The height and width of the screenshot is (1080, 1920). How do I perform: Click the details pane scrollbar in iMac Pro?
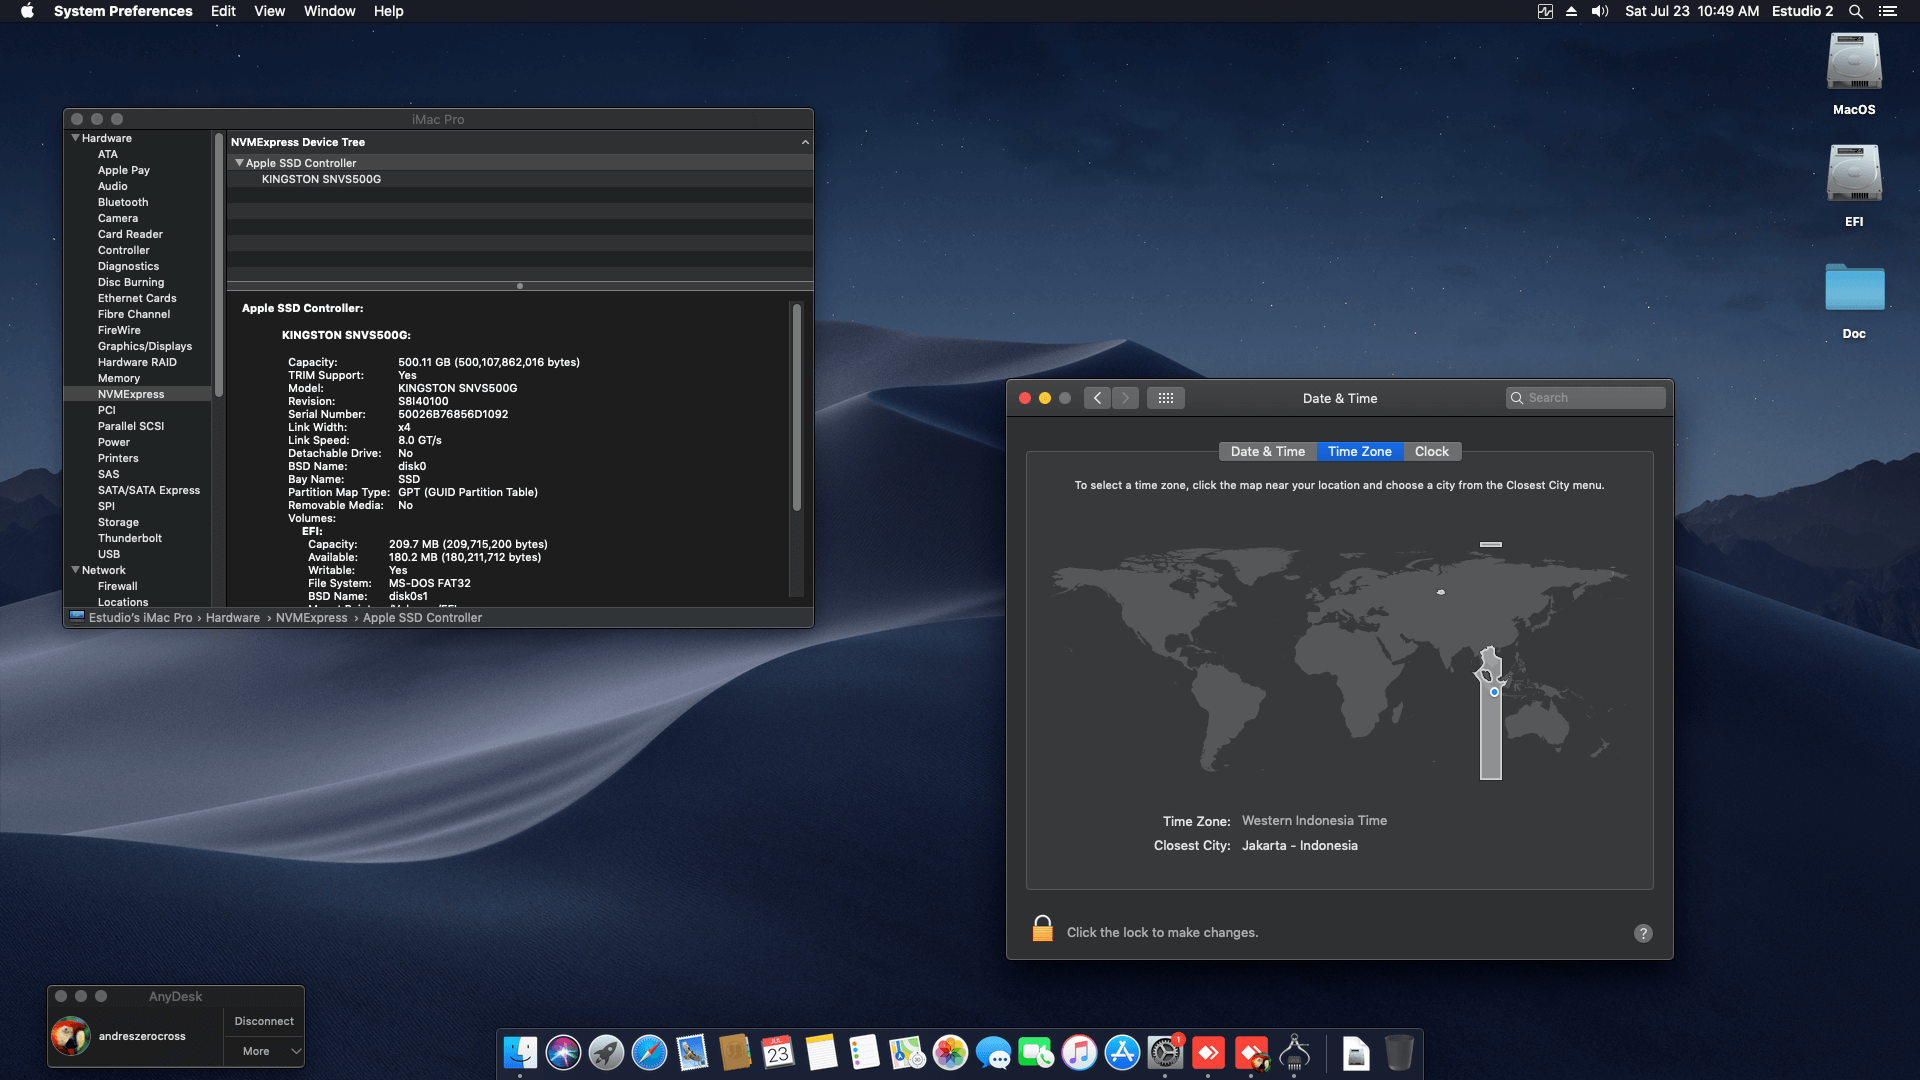coord(797,406)
